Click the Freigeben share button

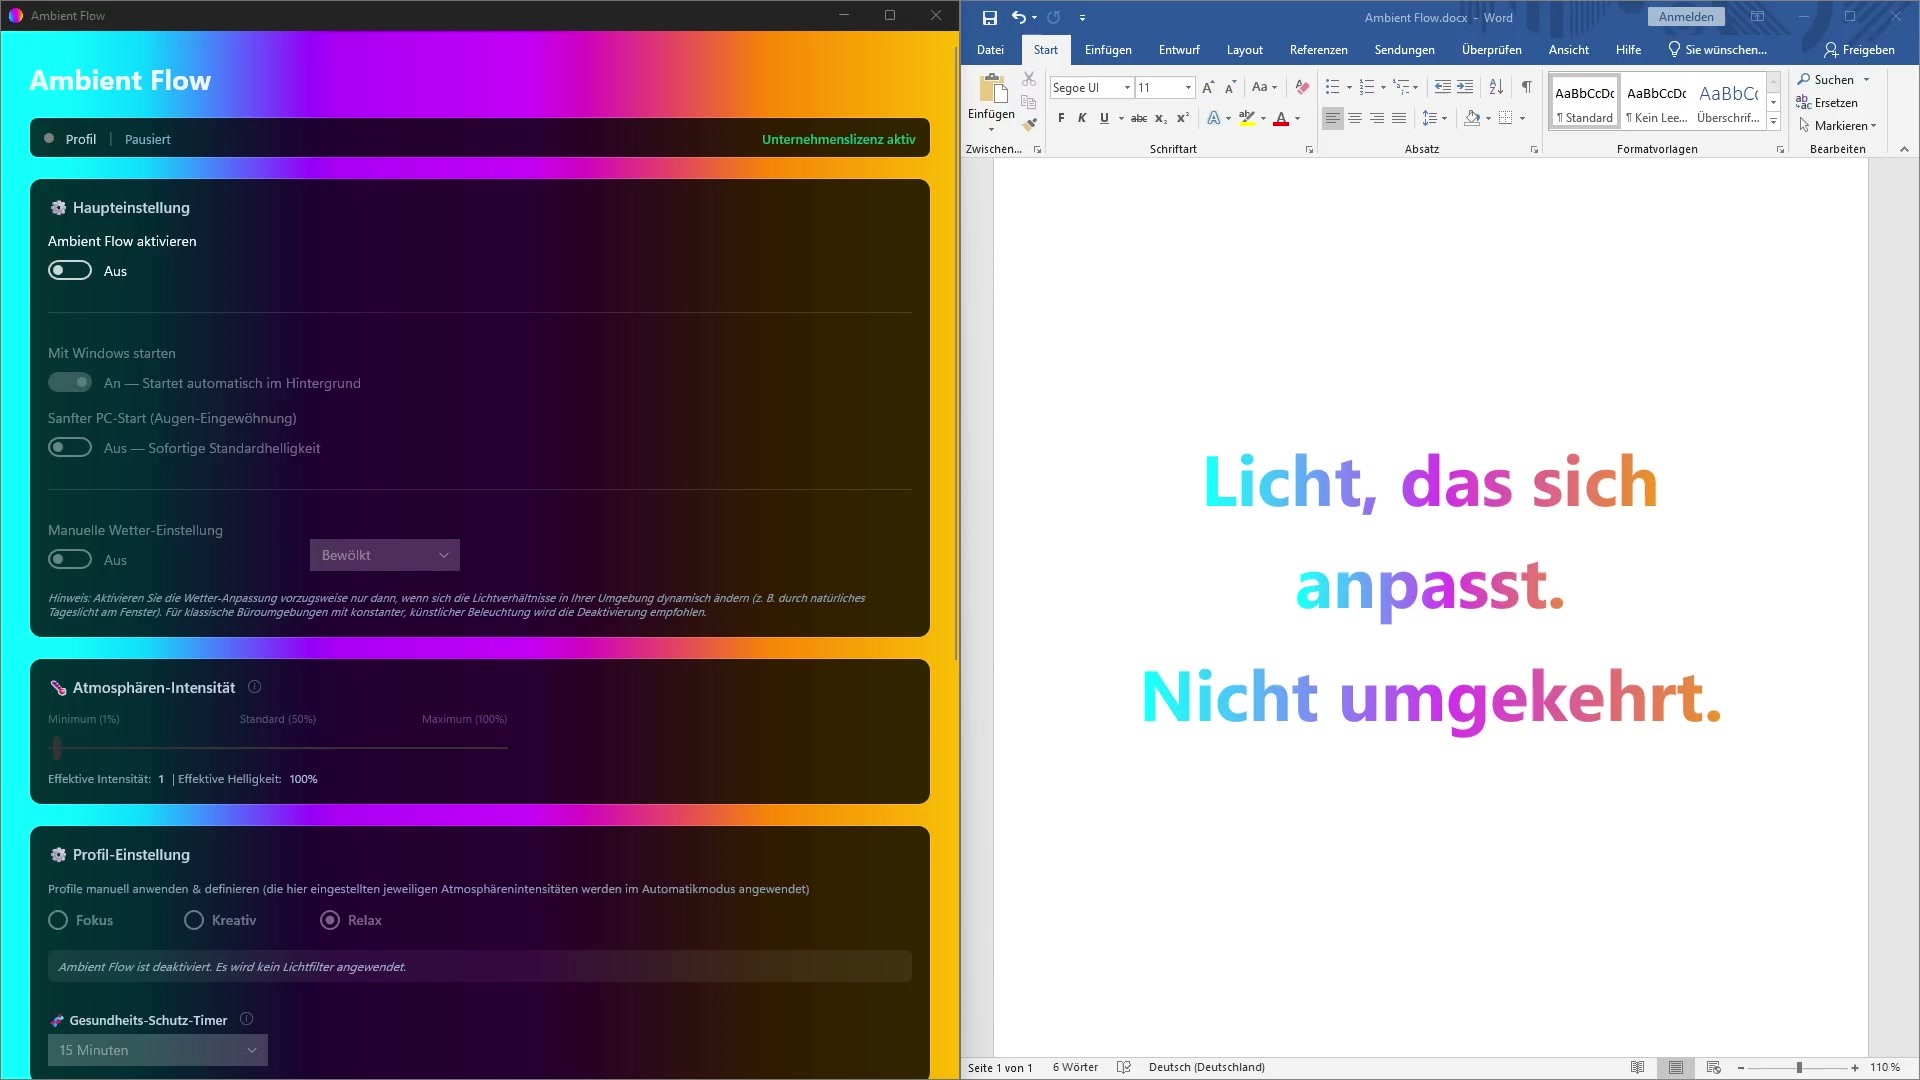tap(1859, 49)
